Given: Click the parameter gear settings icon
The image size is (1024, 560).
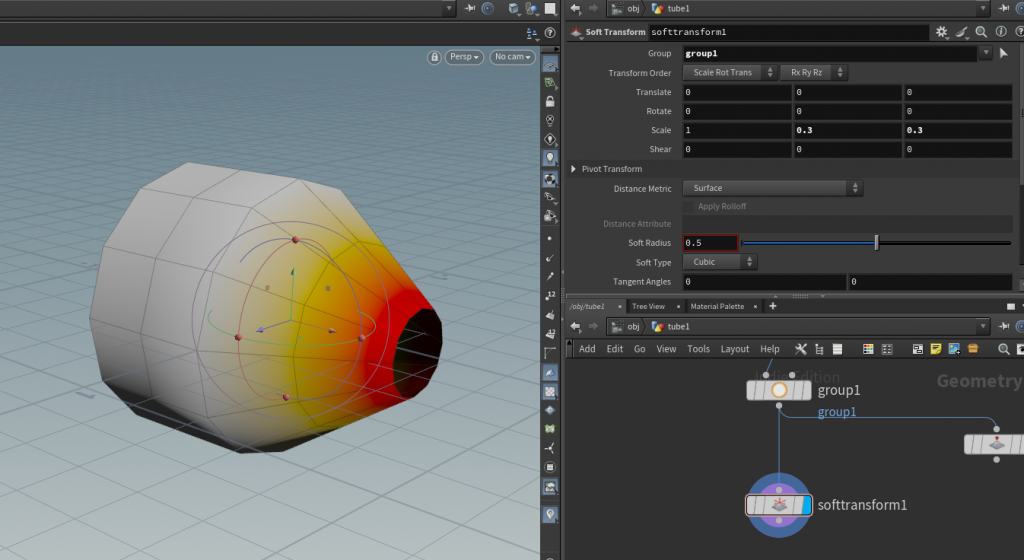Looking at the screenshot, I should pos(941,32).
